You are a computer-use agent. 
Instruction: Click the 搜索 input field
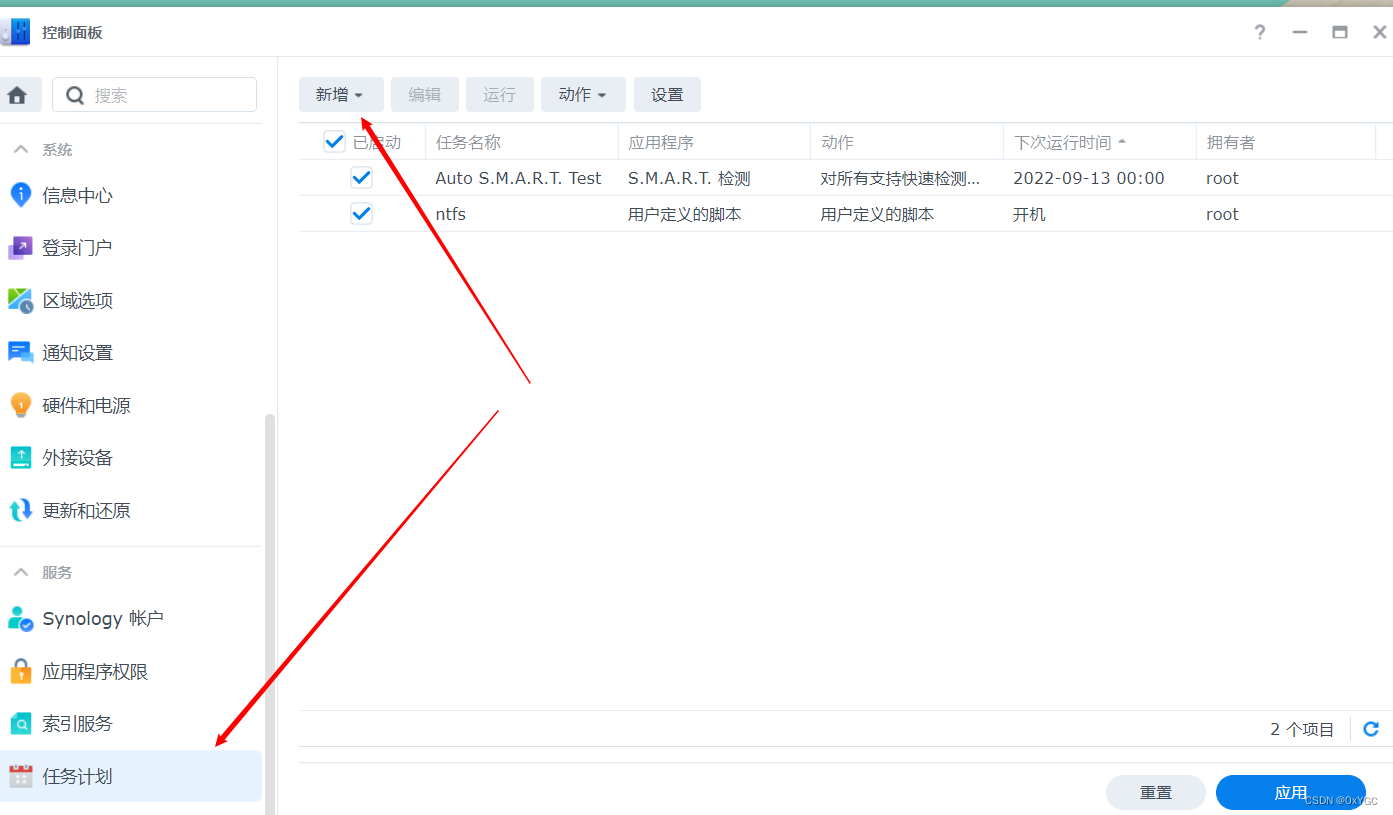tap(155, 94)
